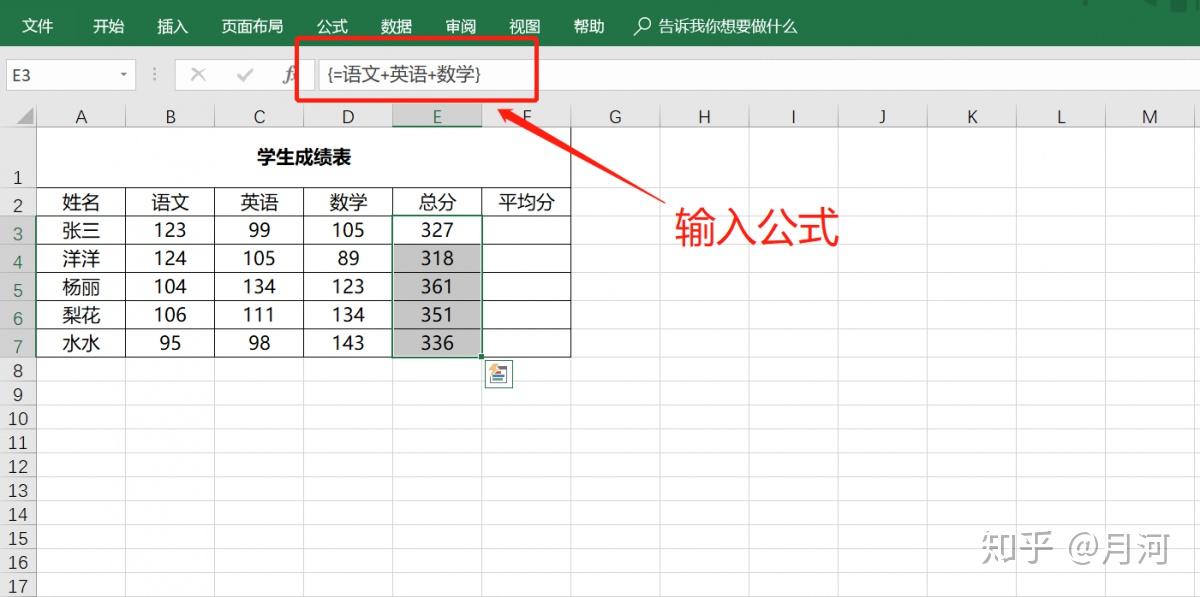The width and height of the screenshot is (1200, 597).
Task: Select the 姓名 header cell
Action: (x=81, y=202)
